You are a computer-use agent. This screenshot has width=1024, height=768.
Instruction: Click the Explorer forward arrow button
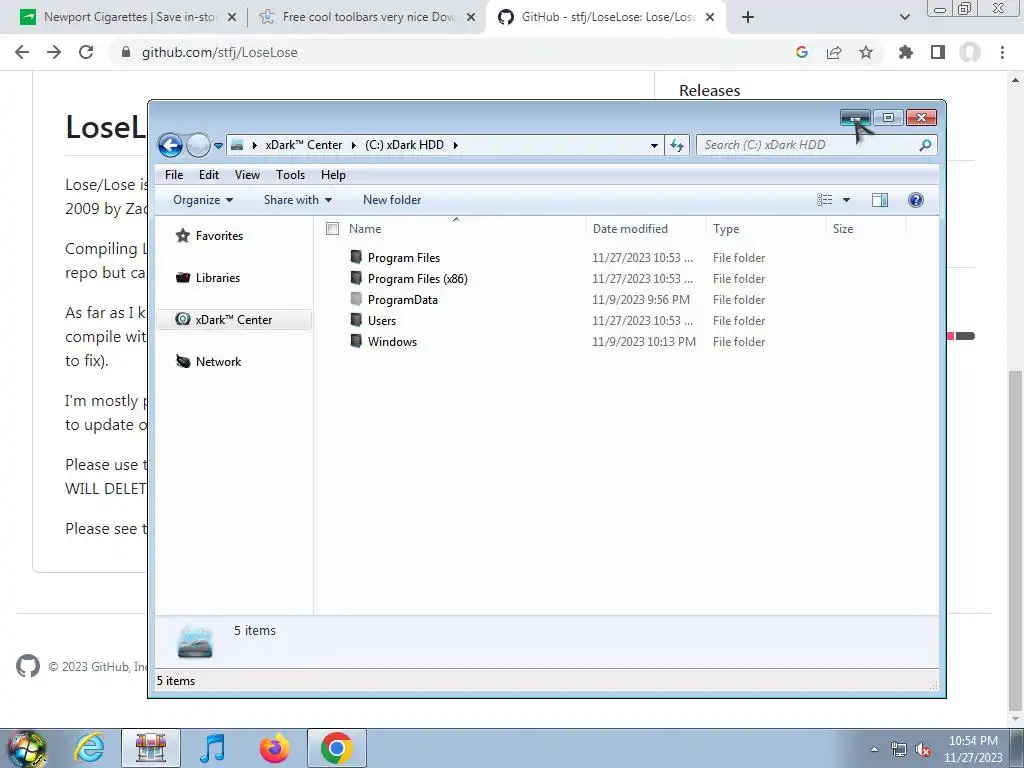198,145
